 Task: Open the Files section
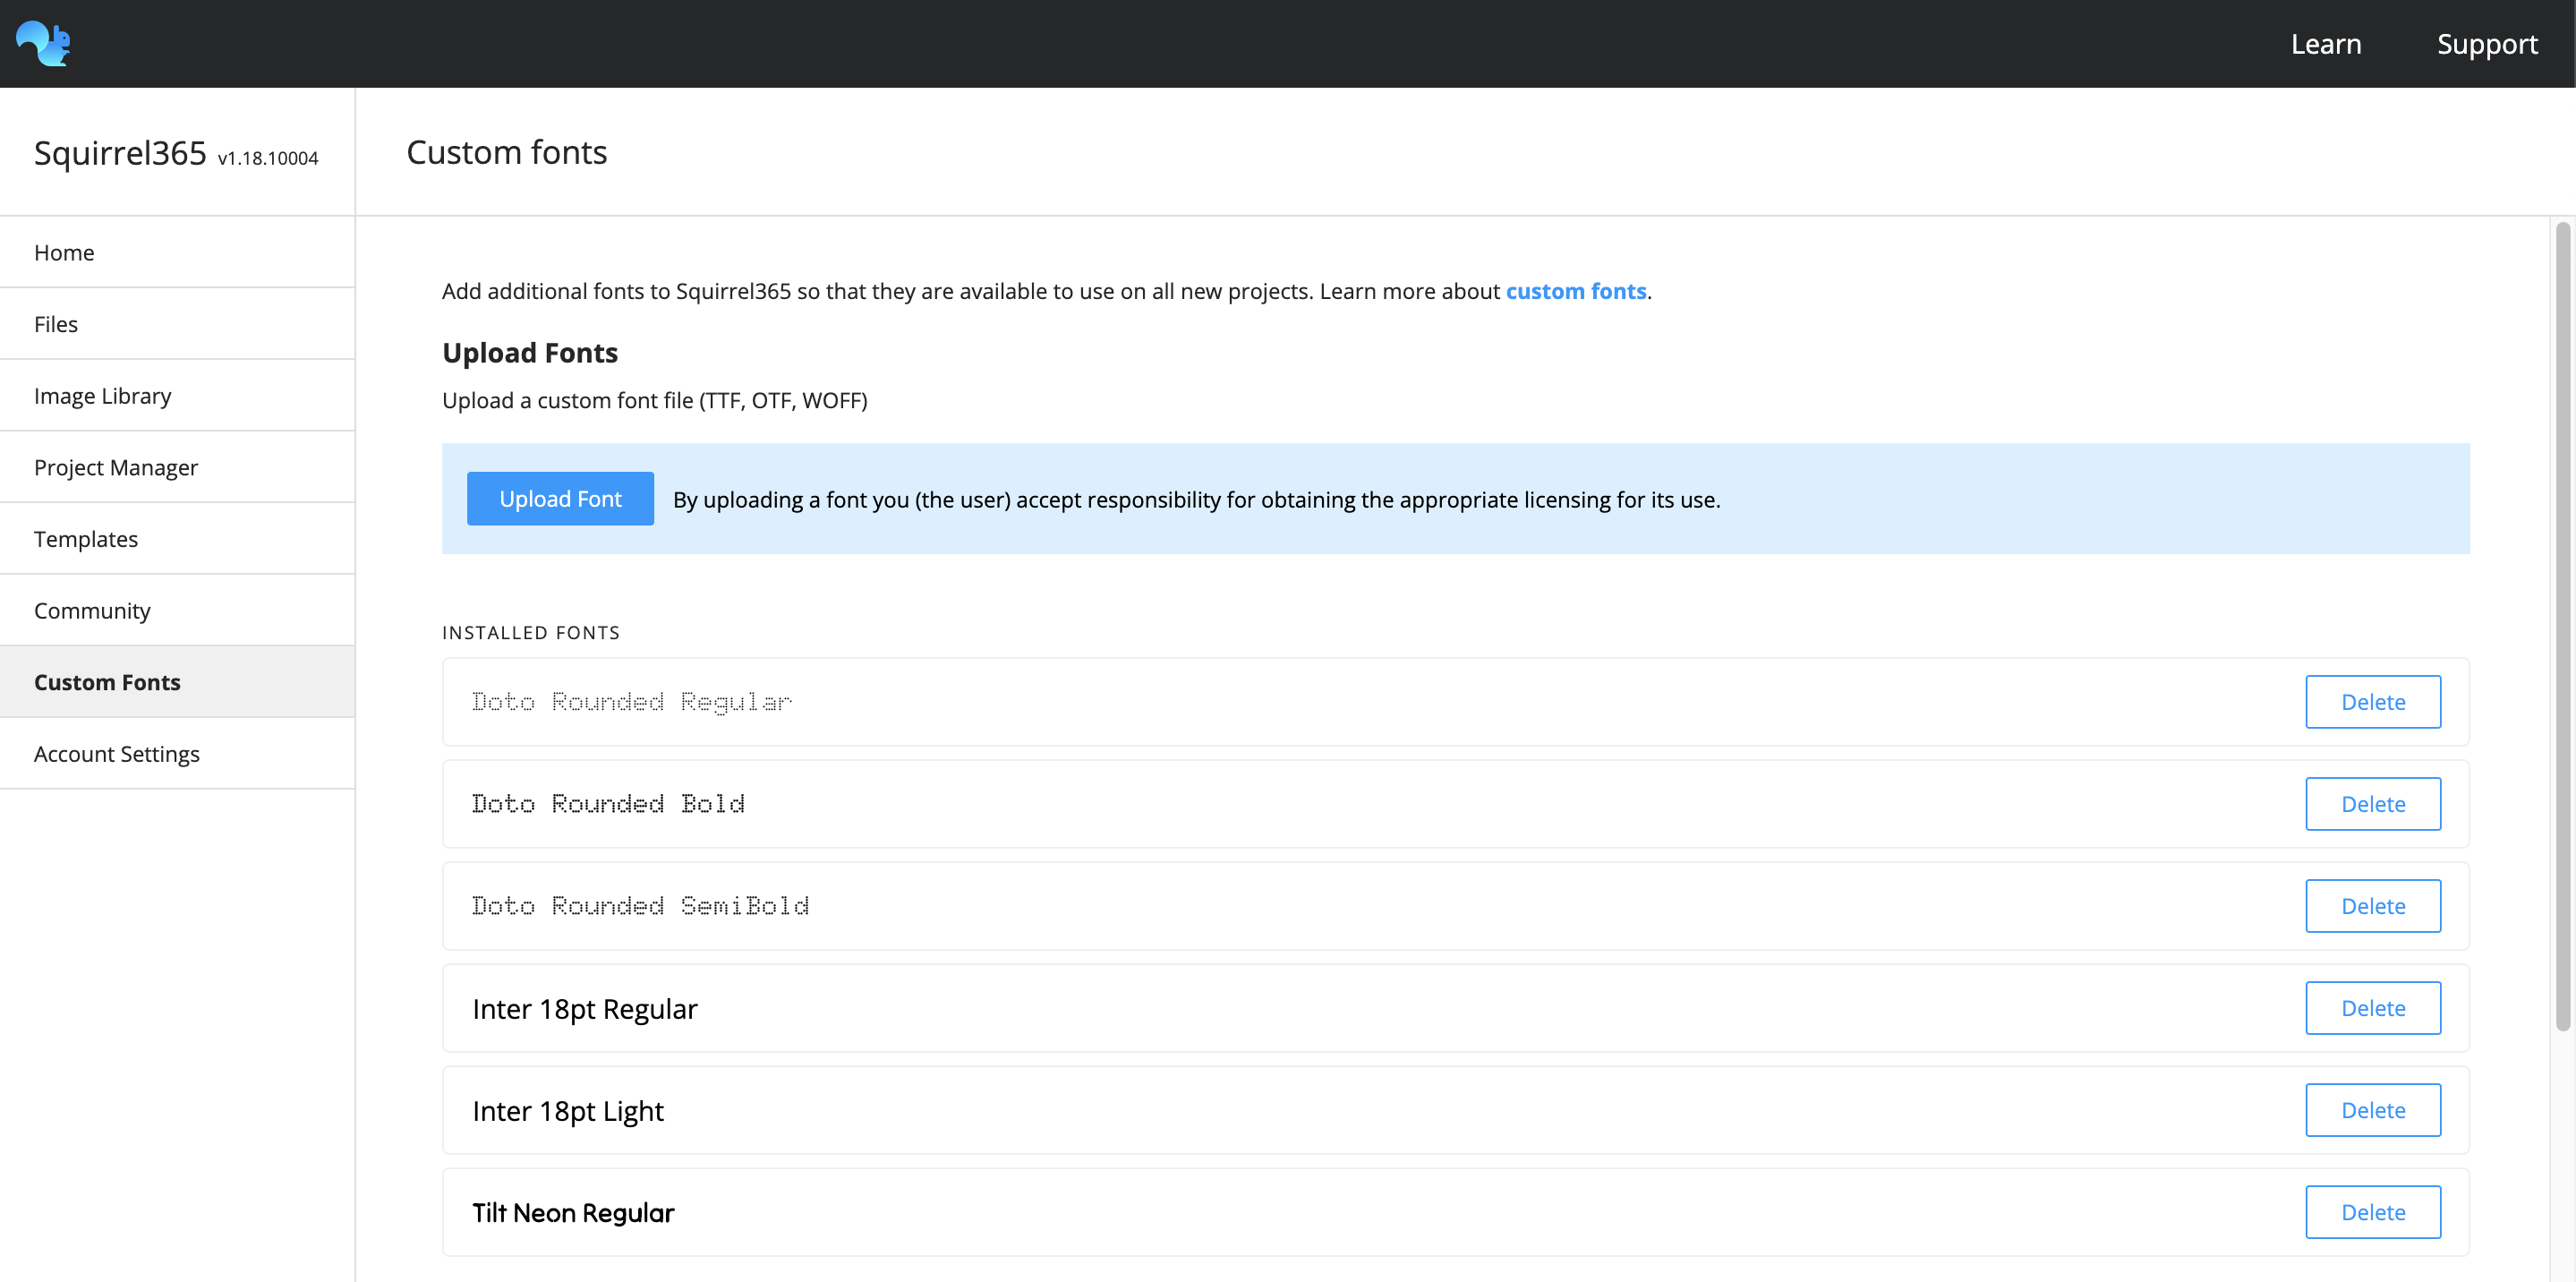(56, 323)
